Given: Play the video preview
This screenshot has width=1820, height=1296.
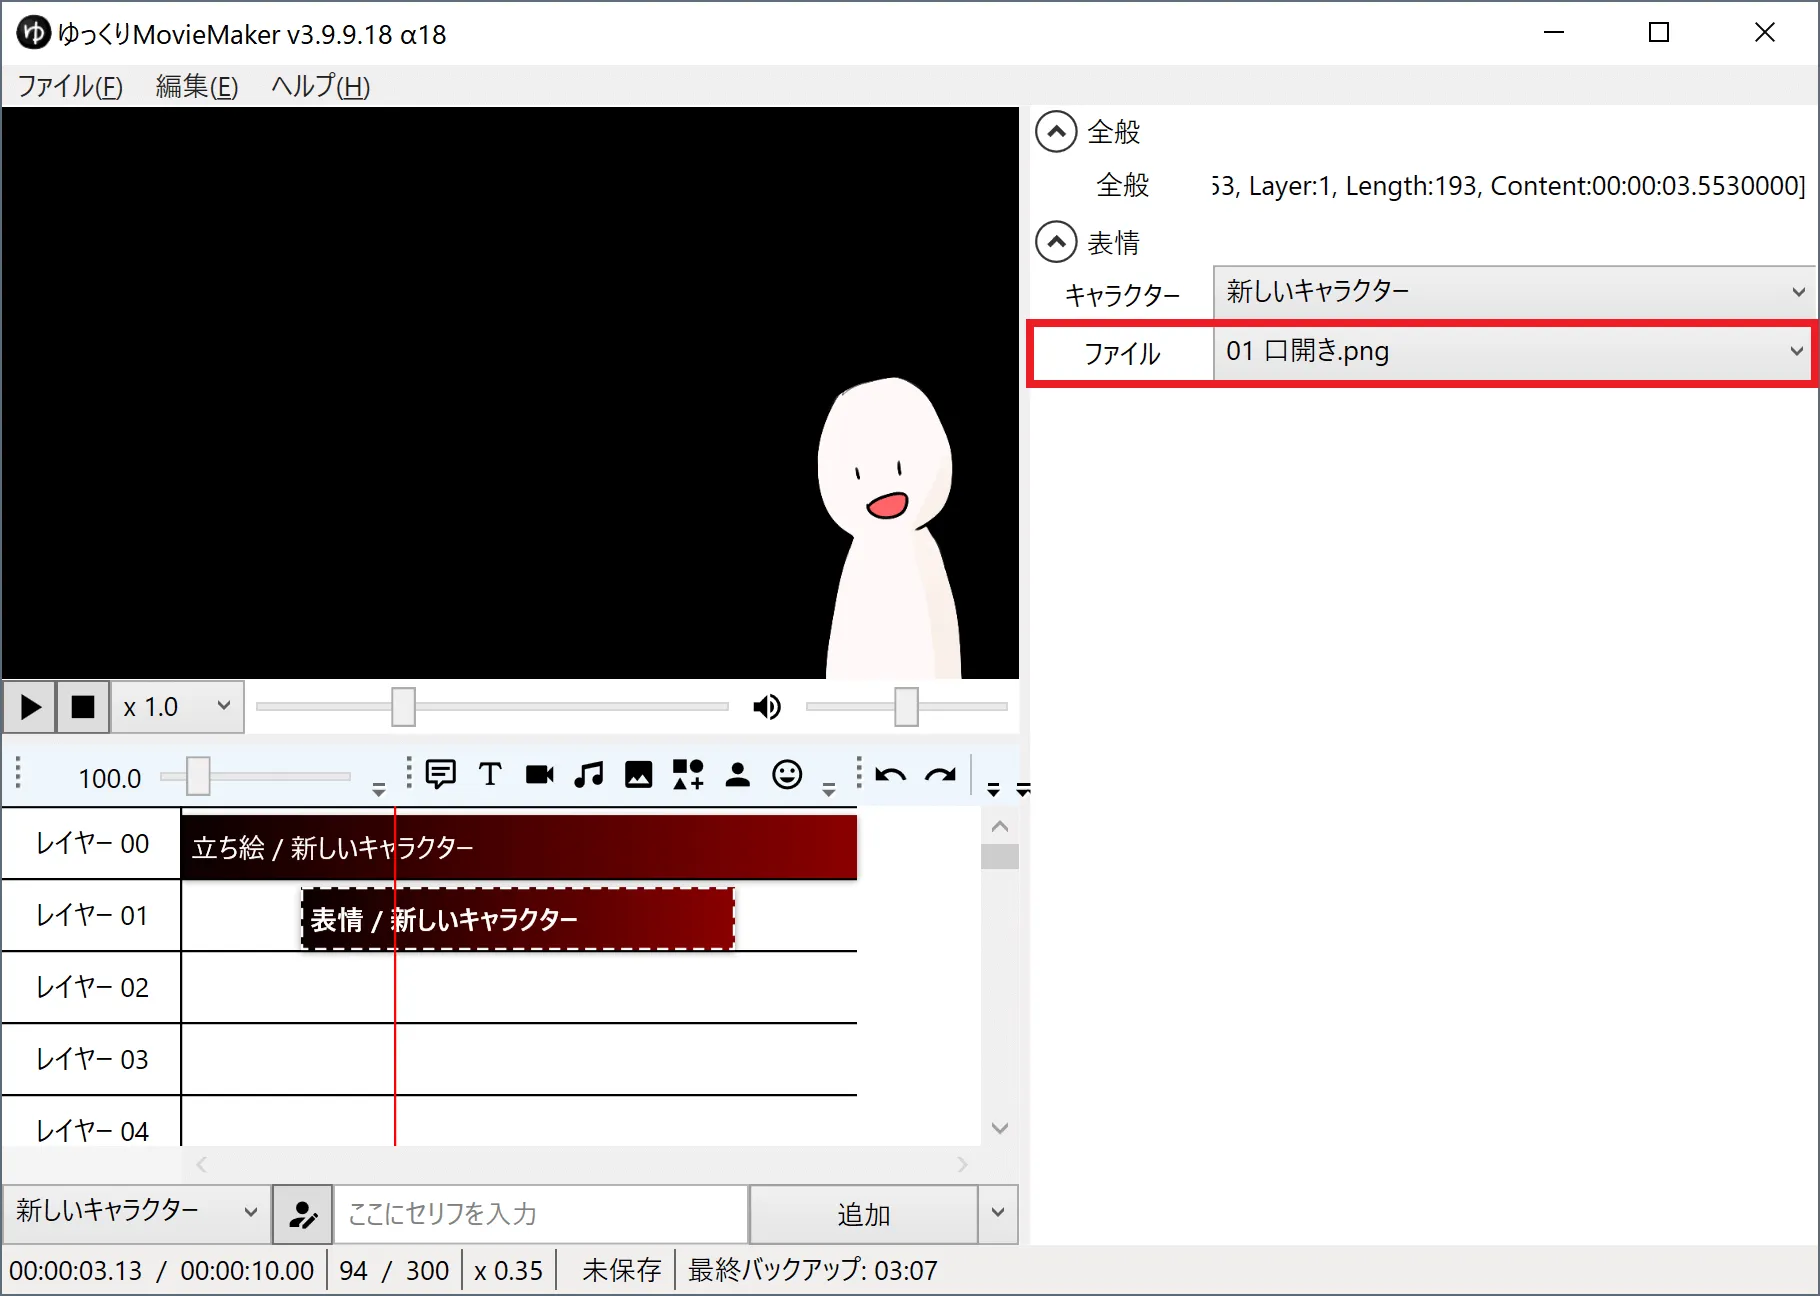Looking at the screenshot, I should tap(30, 707).
